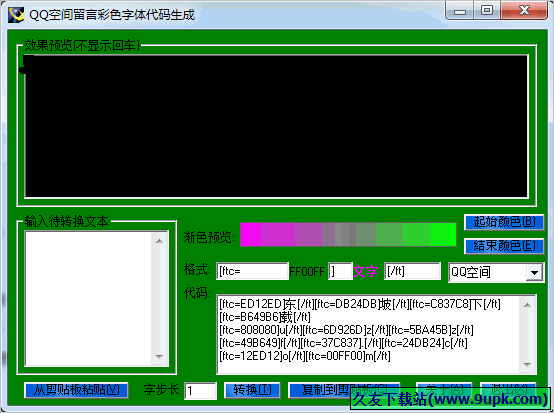Click the input text area scroll-up arrow
The image size is (554, 413).
159,241
